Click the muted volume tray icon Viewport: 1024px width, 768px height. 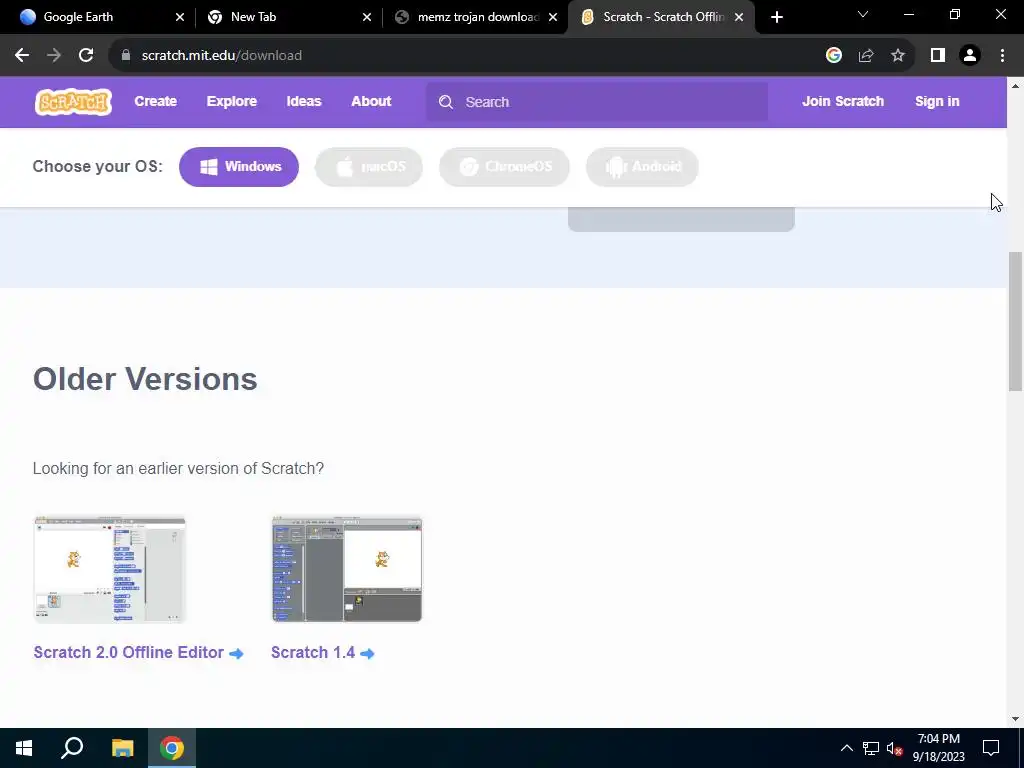(x=895, y=748)
